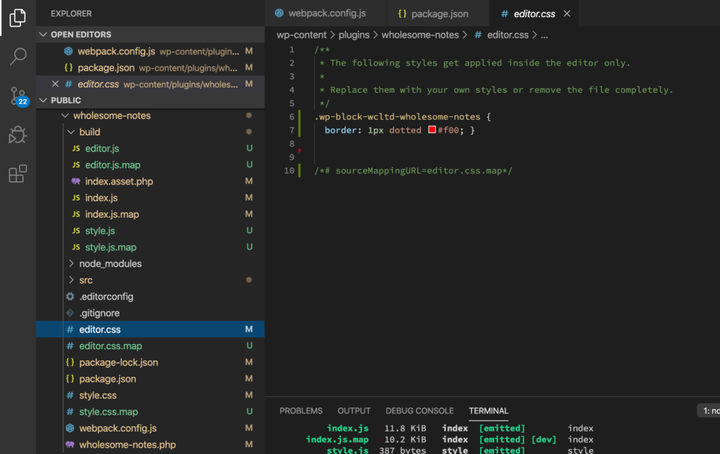Click the sourceMappingURL comment line
720x454 pixels.
[413, 171]
